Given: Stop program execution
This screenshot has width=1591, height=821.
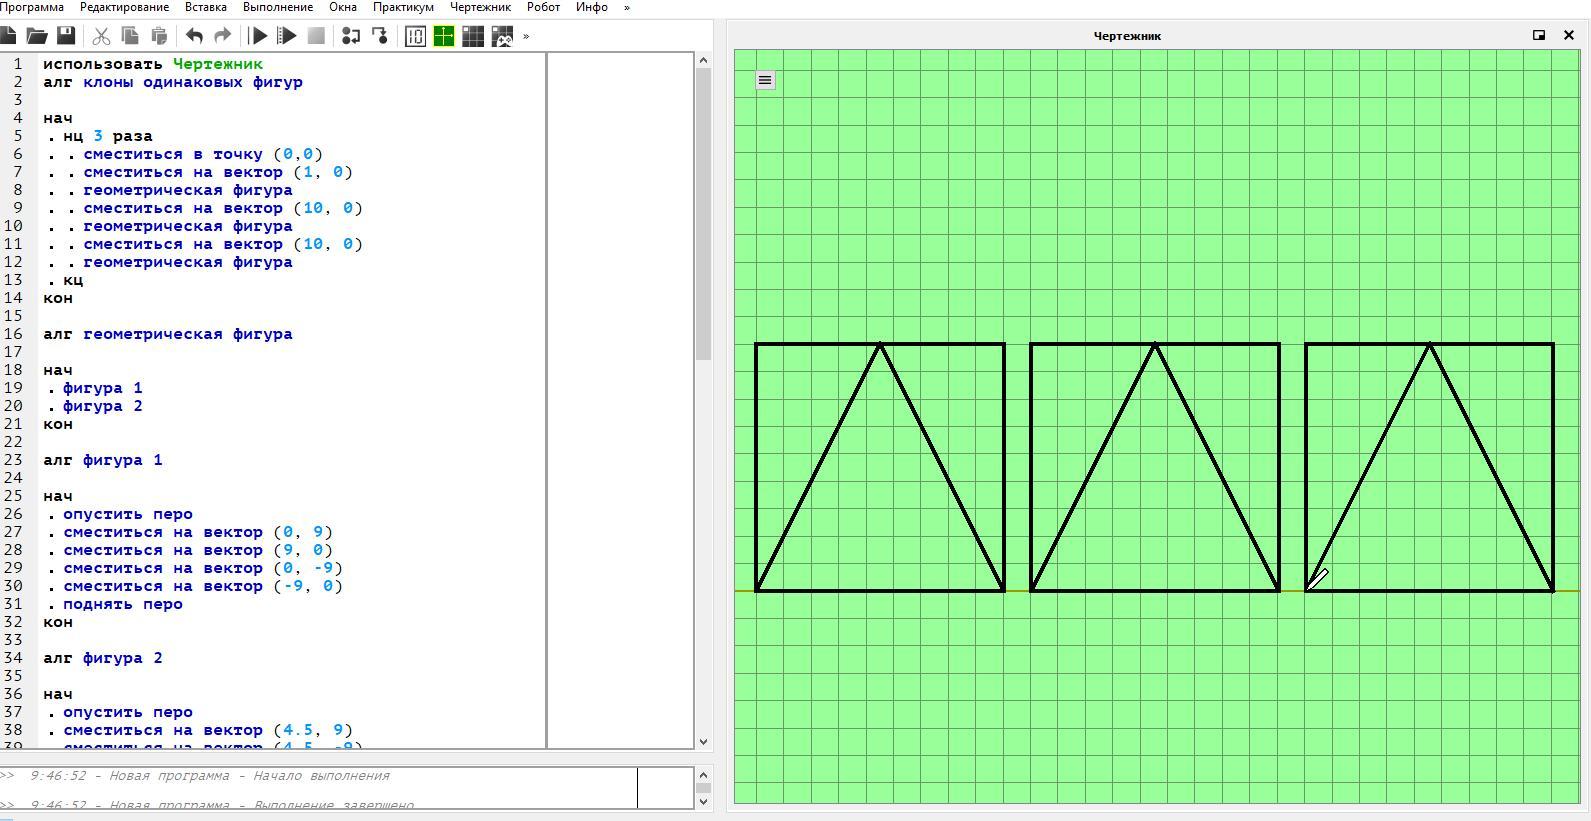Looking at the screenshot, I should point(316,36).
